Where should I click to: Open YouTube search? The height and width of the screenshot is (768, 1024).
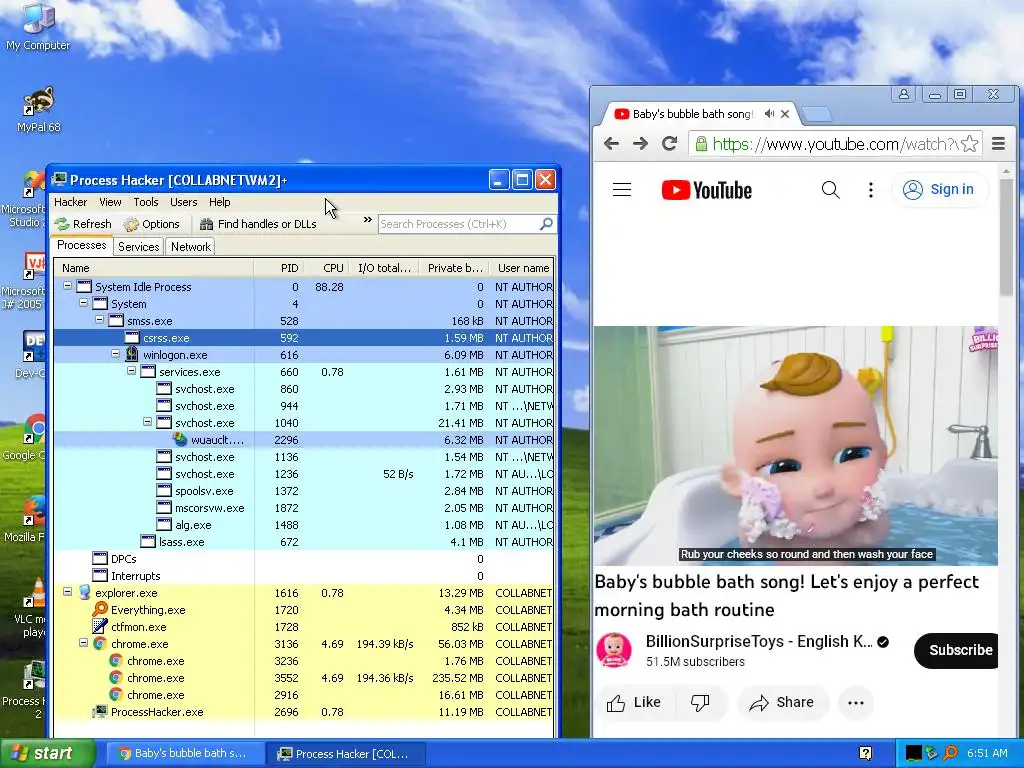(830, 189)
